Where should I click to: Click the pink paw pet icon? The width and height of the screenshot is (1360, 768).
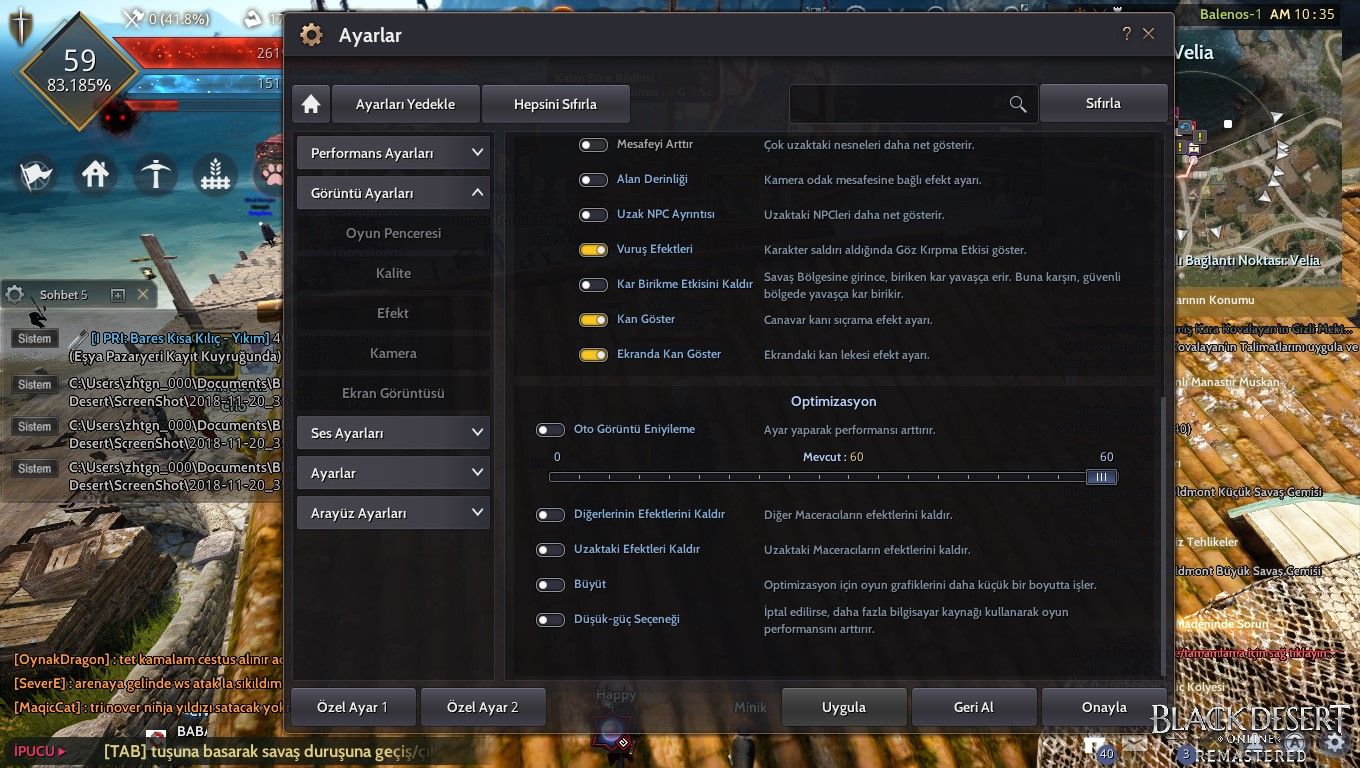(270, 175)
